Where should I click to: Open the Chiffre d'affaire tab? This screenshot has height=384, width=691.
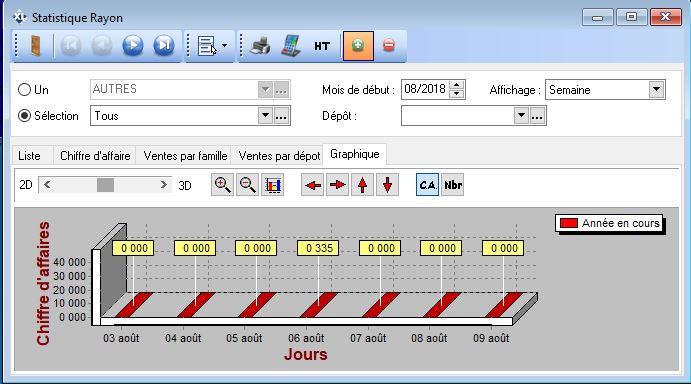pyautogui.click(x=95, y=156)
